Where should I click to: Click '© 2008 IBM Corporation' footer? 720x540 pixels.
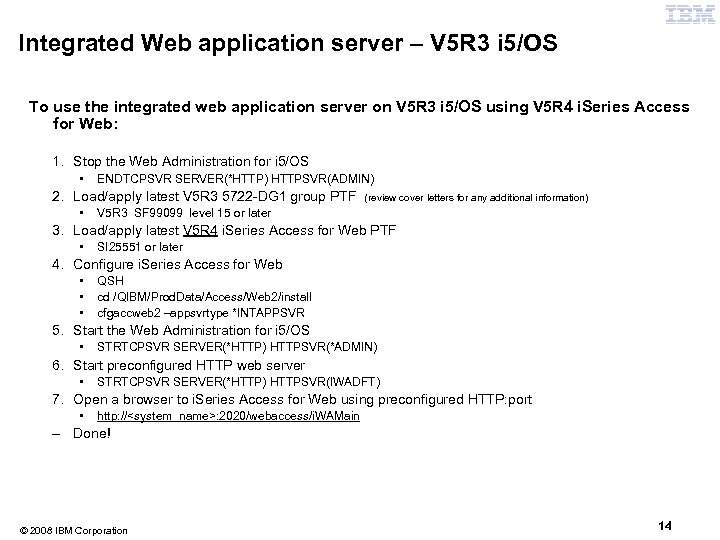pos(73,531)
